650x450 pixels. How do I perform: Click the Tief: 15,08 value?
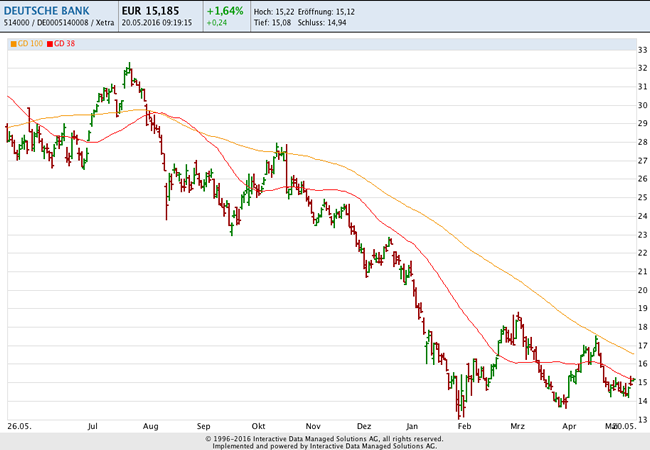(272, 23)
